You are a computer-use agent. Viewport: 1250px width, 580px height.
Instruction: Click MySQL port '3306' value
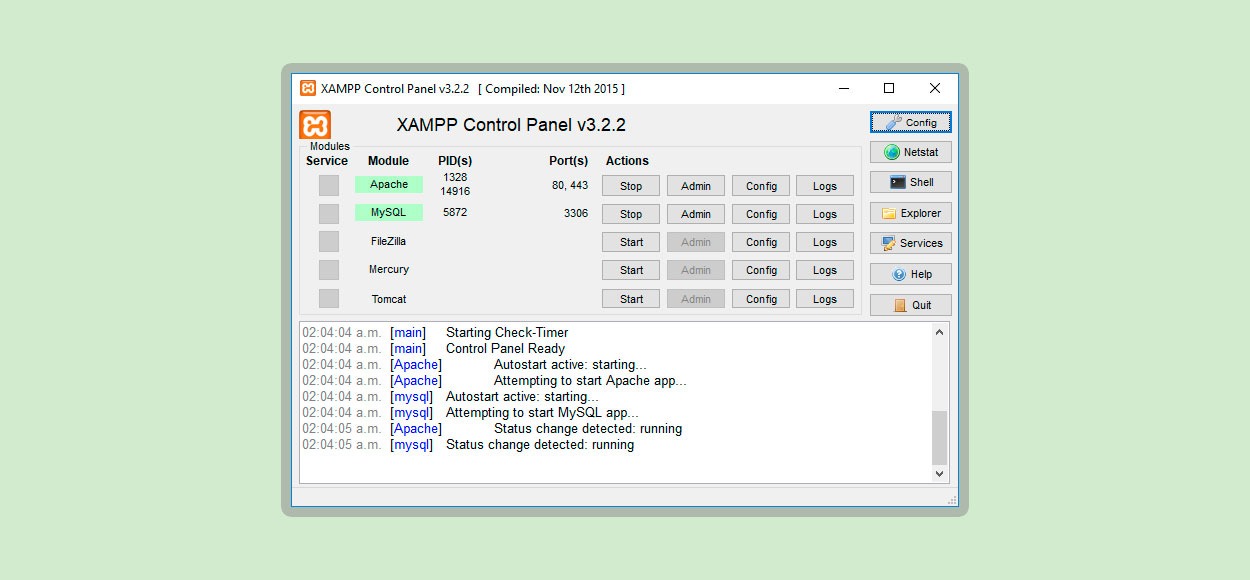tap(576, 214)
